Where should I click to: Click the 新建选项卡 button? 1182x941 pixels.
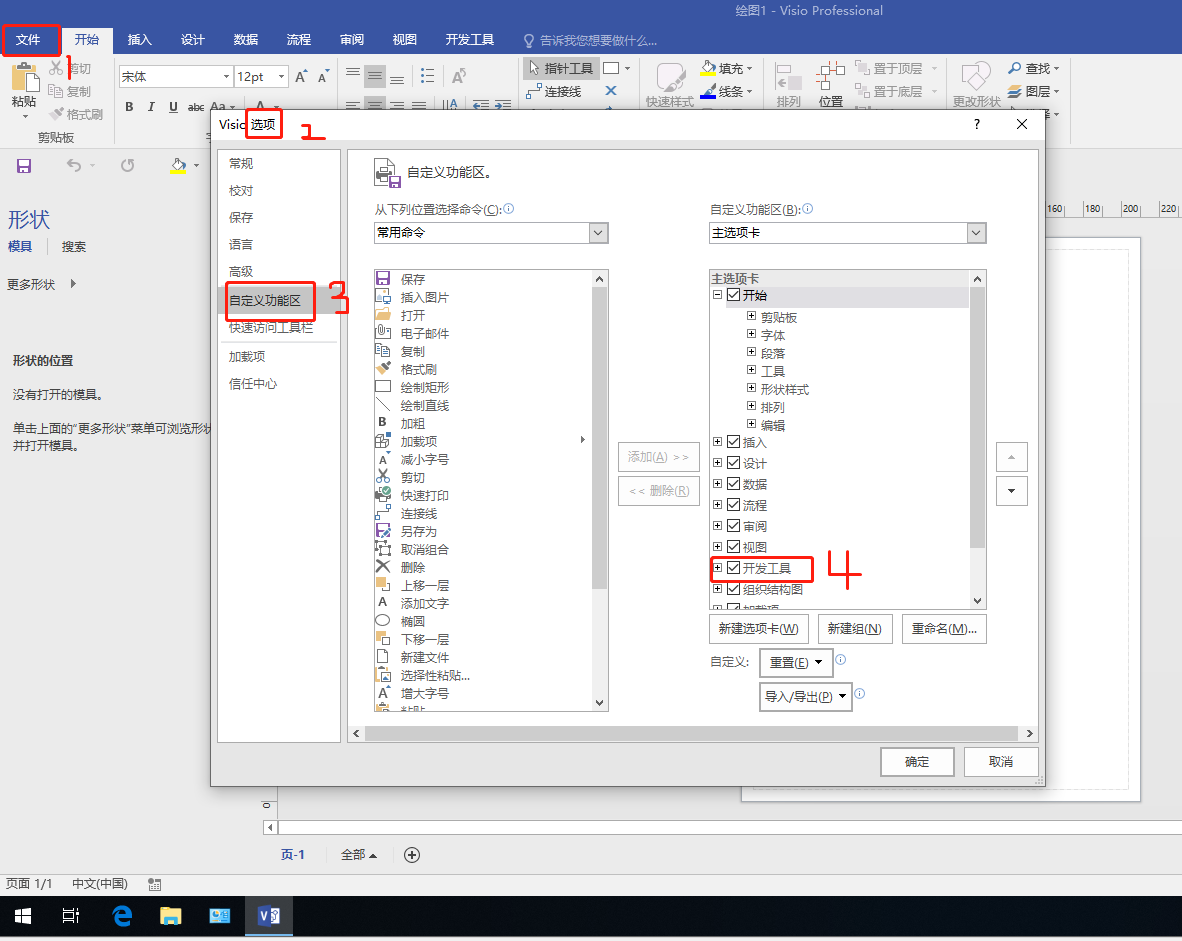point(758,629)
